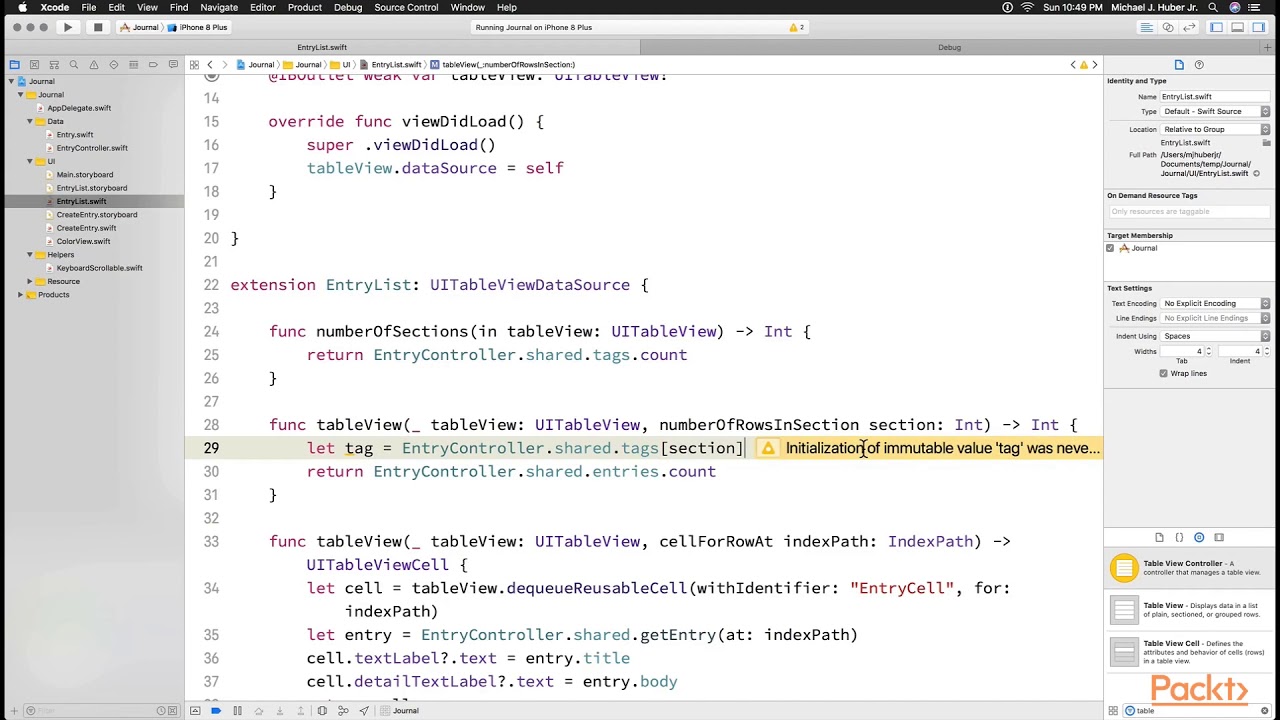Switch to the Debug tab
This screenshot has height=720, width=1280.
949,47
